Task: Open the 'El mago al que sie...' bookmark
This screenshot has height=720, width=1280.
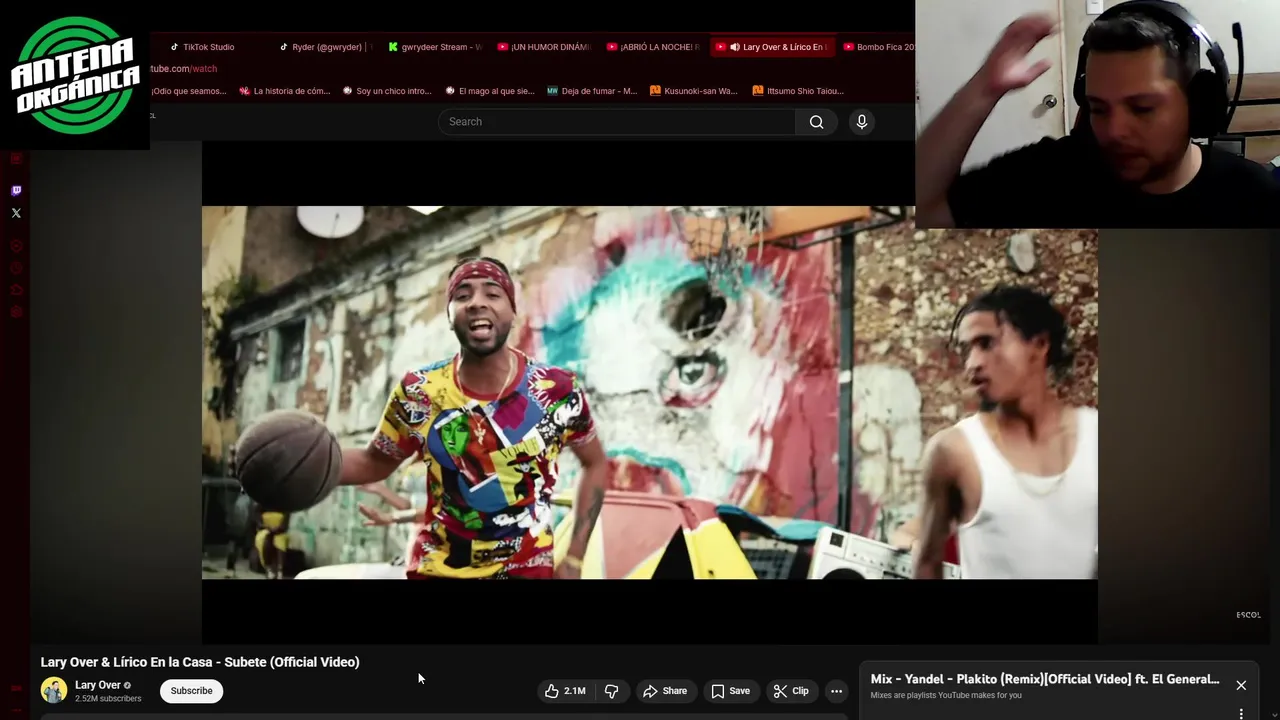Action: click(x=489, y=91)
